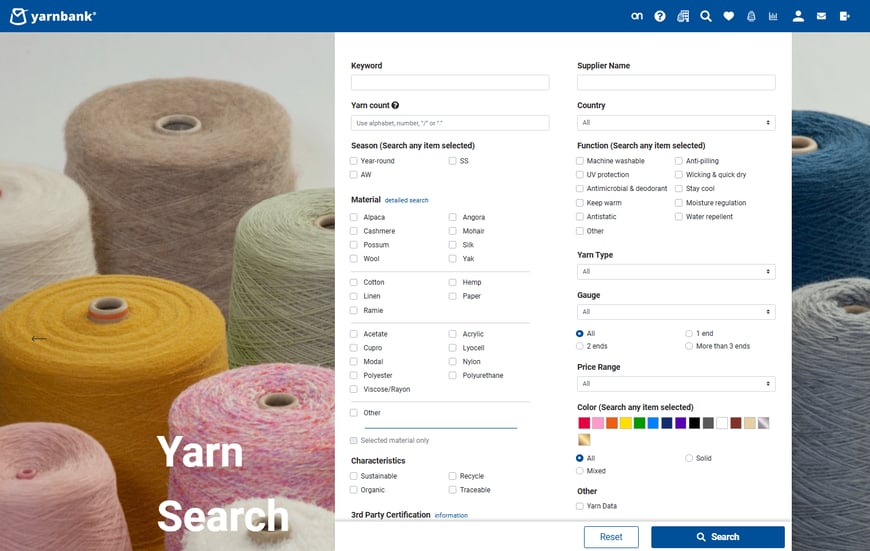Click the left carousel arrow on background image
The height and width of the screenshot is (551, 870).
click(39, 338)
